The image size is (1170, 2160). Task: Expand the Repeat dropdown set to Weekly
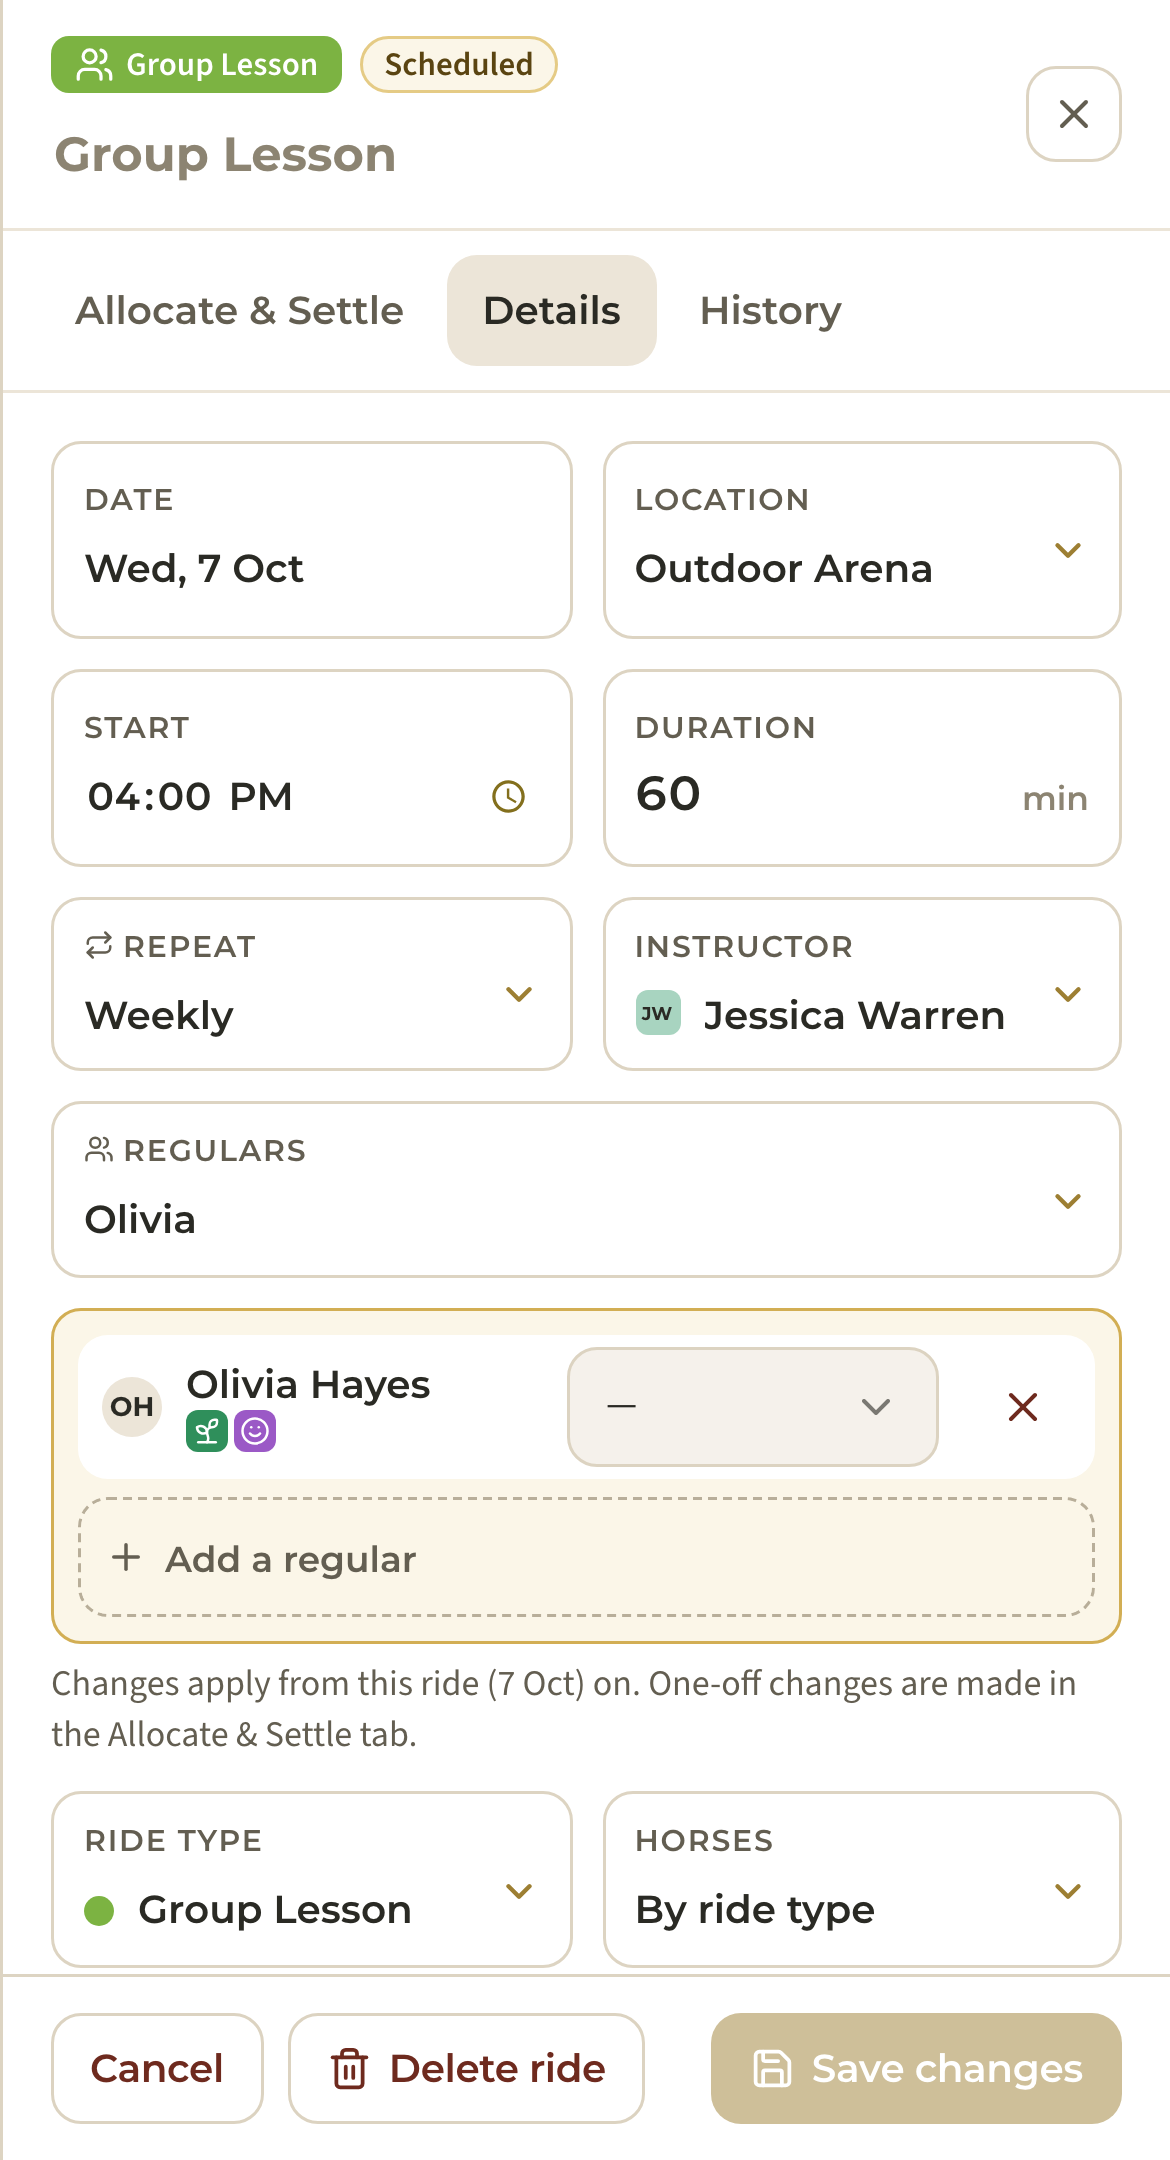(312, 984)
